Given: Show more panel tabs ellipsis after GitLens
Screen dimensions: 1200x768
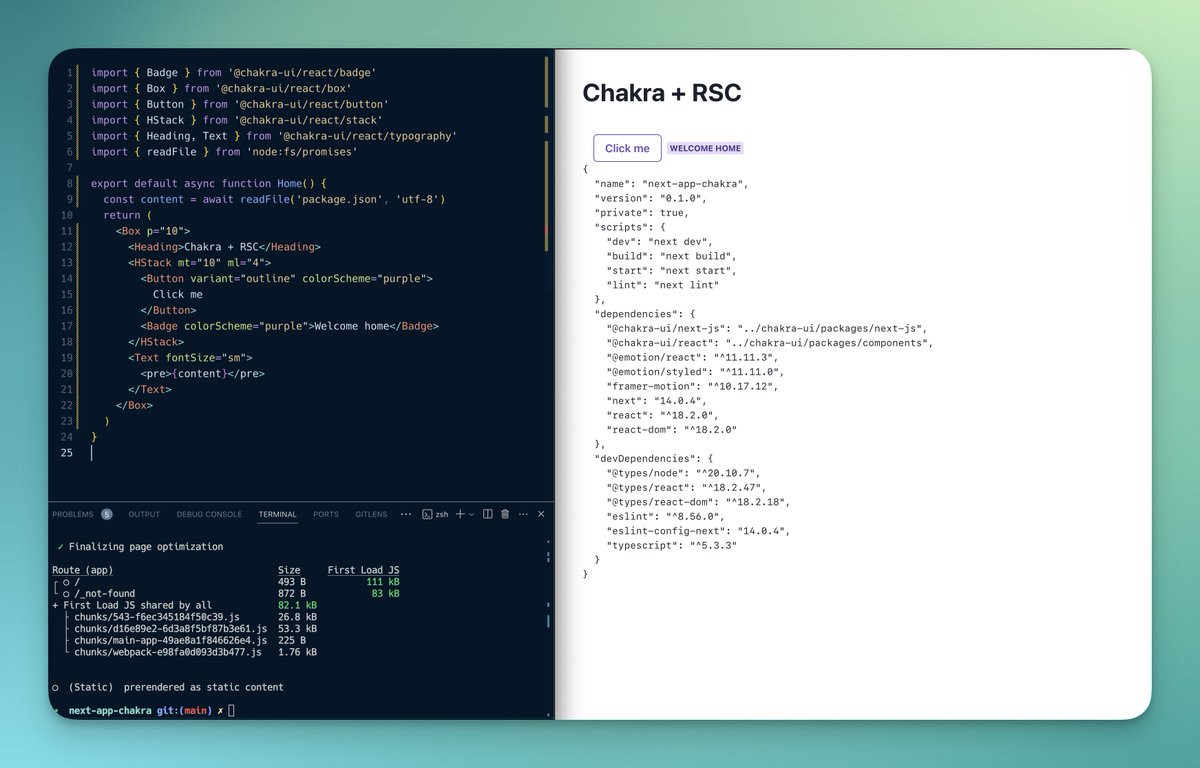Looking at the screenshot, I should 405,514.
